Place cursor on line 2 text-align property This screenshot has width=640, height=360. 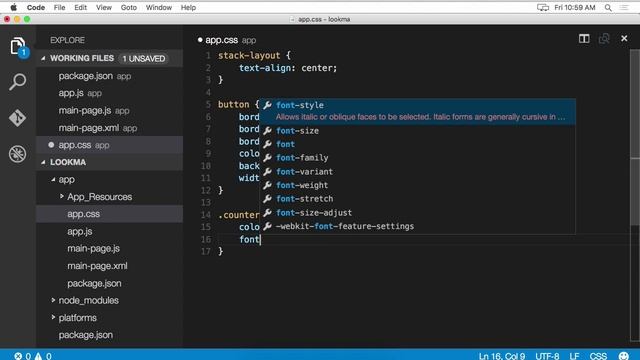pos(264,68)
